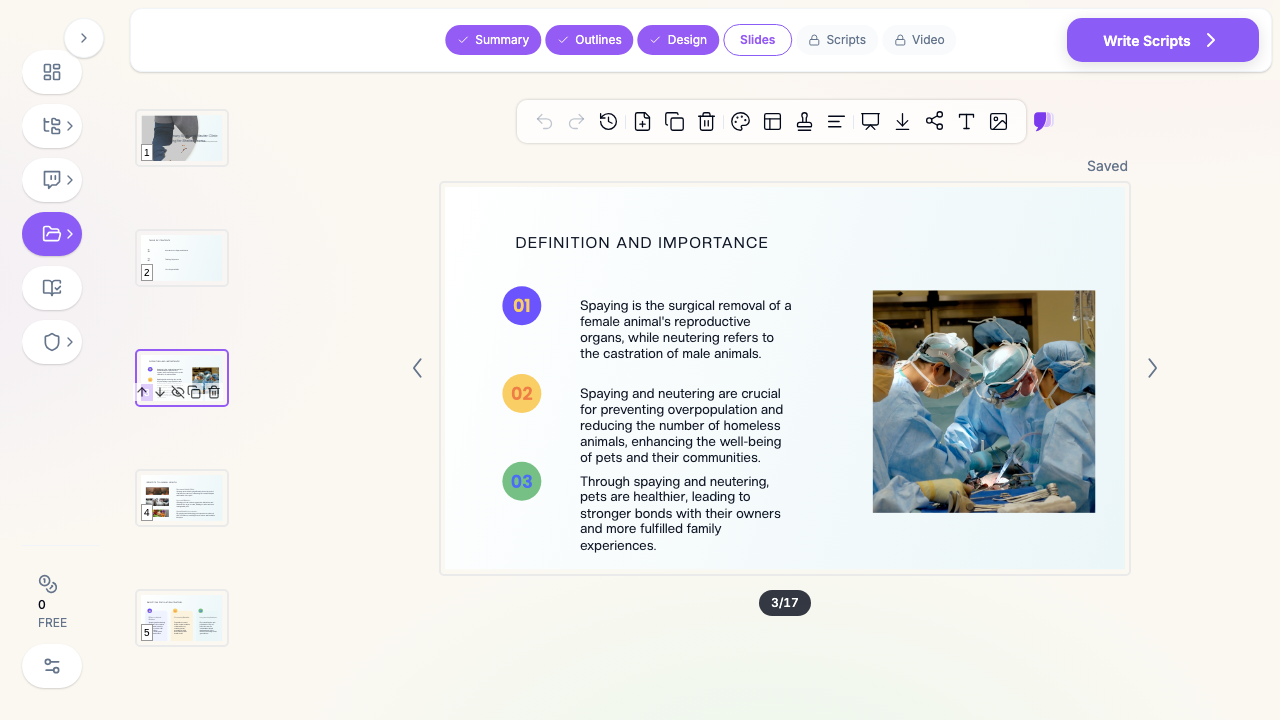This screenshot has width=1280, height=720.
Task: Click the stamp icon in the toolbar
Action: click(804, 121)
